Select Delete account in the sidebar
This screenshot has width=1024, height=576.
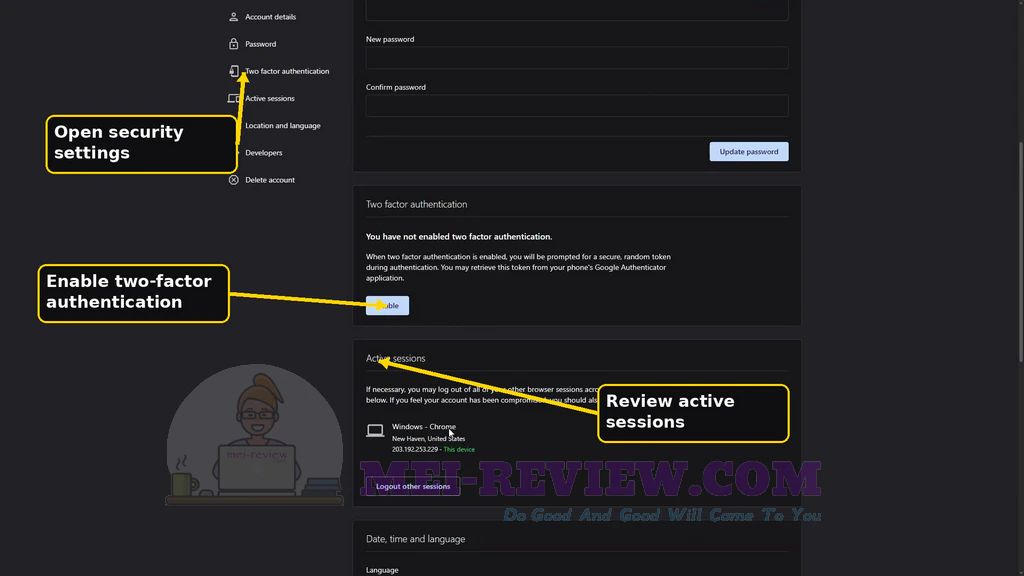pyautogui.click(x=270, y=180)
